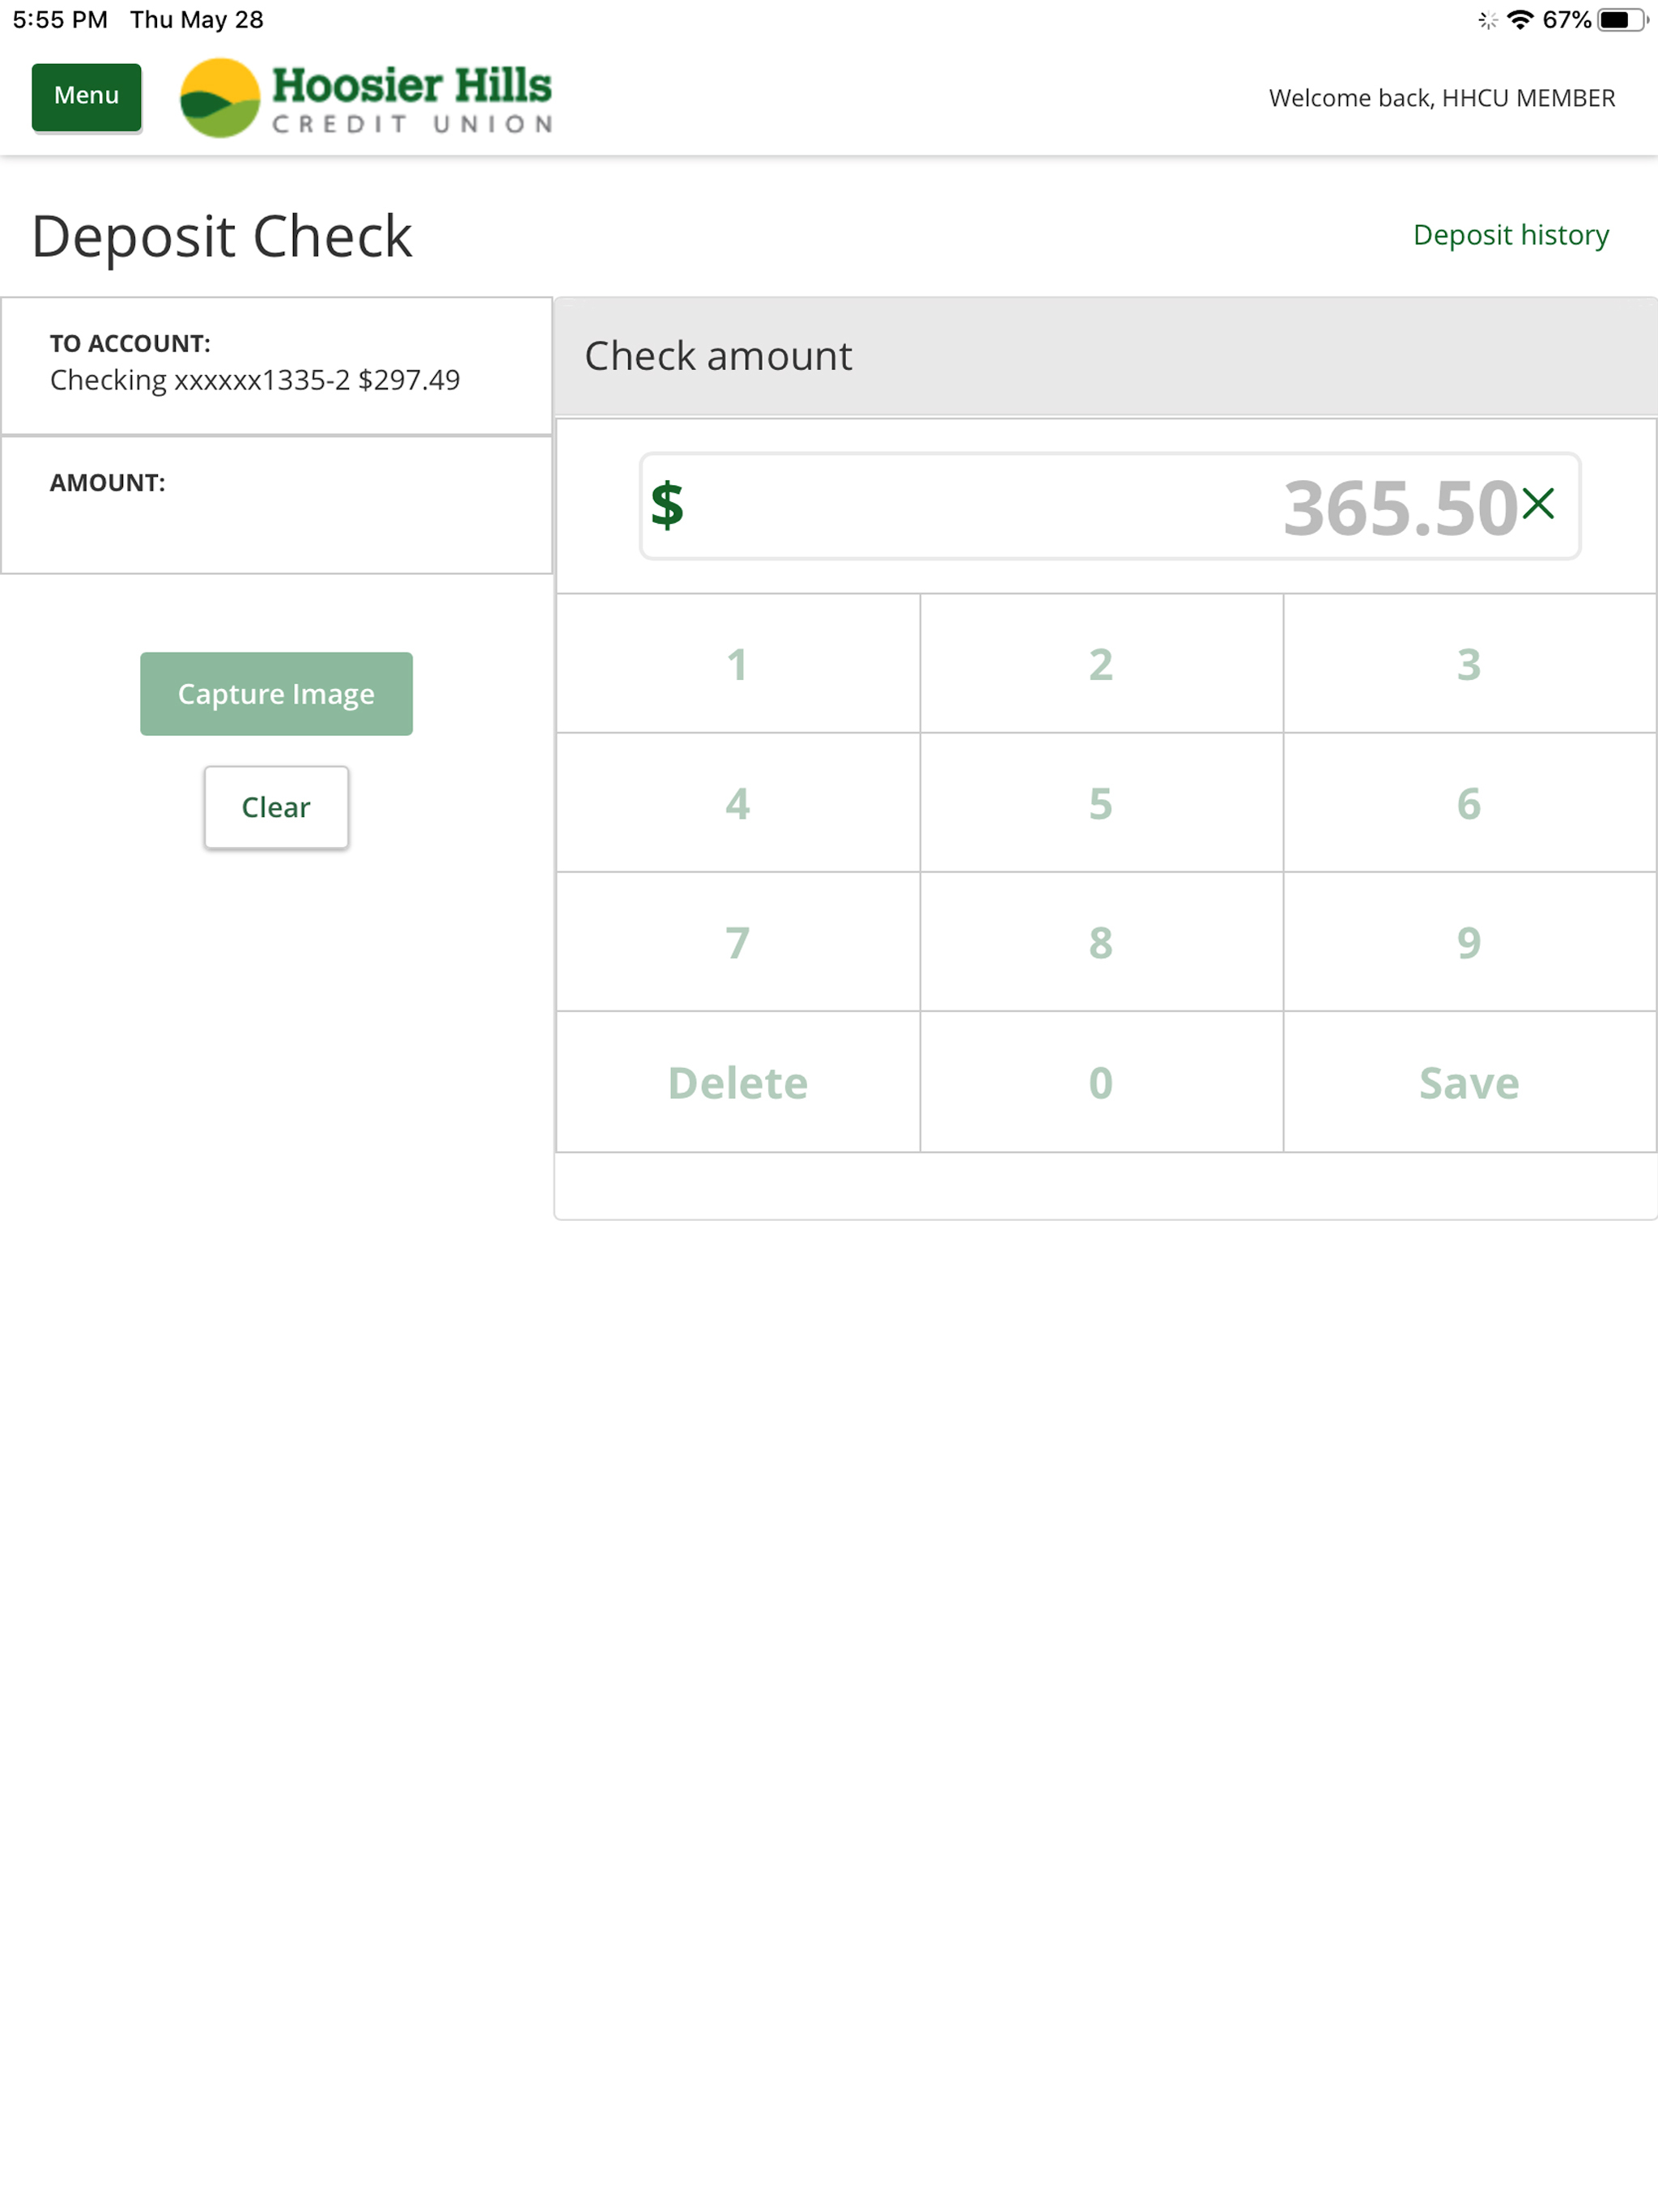
Task: Tap keypad digit 6
Action: [x=1469, y=802]
